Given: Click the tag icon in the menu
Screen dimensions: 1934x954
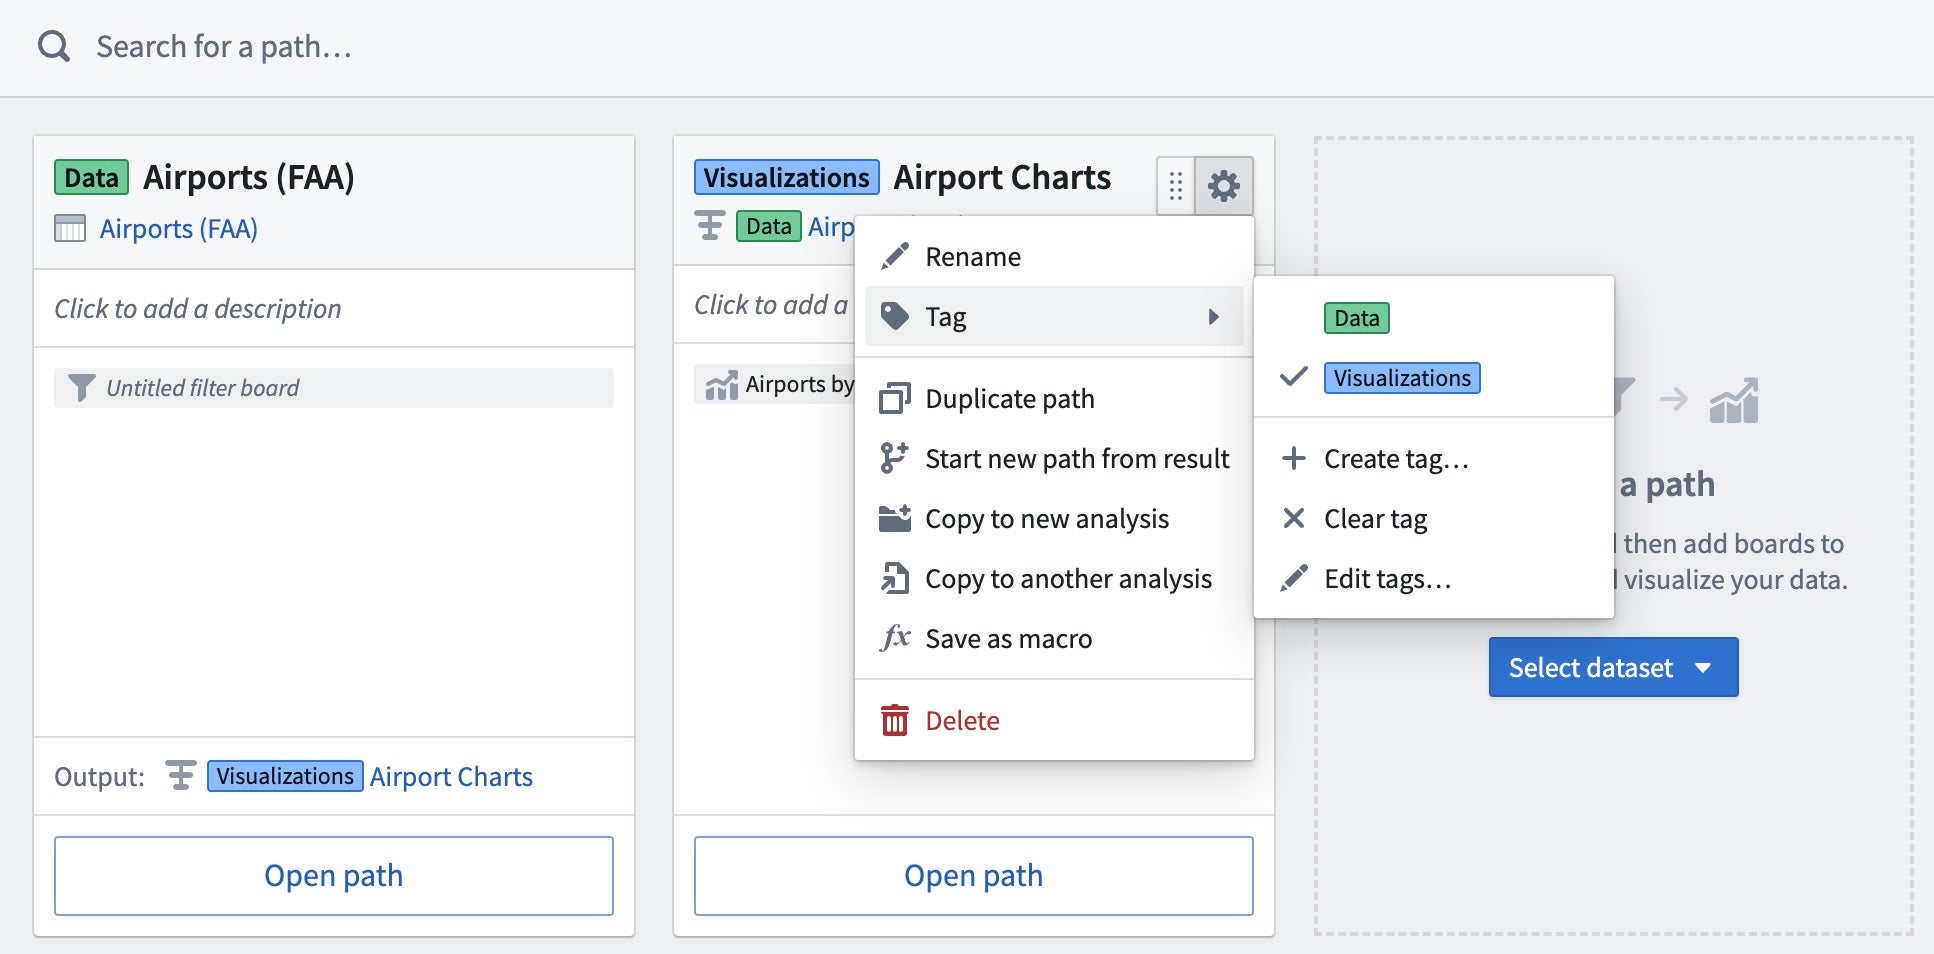Looking at the screenshot, I should pyautogui.click(x=894, y=317).
